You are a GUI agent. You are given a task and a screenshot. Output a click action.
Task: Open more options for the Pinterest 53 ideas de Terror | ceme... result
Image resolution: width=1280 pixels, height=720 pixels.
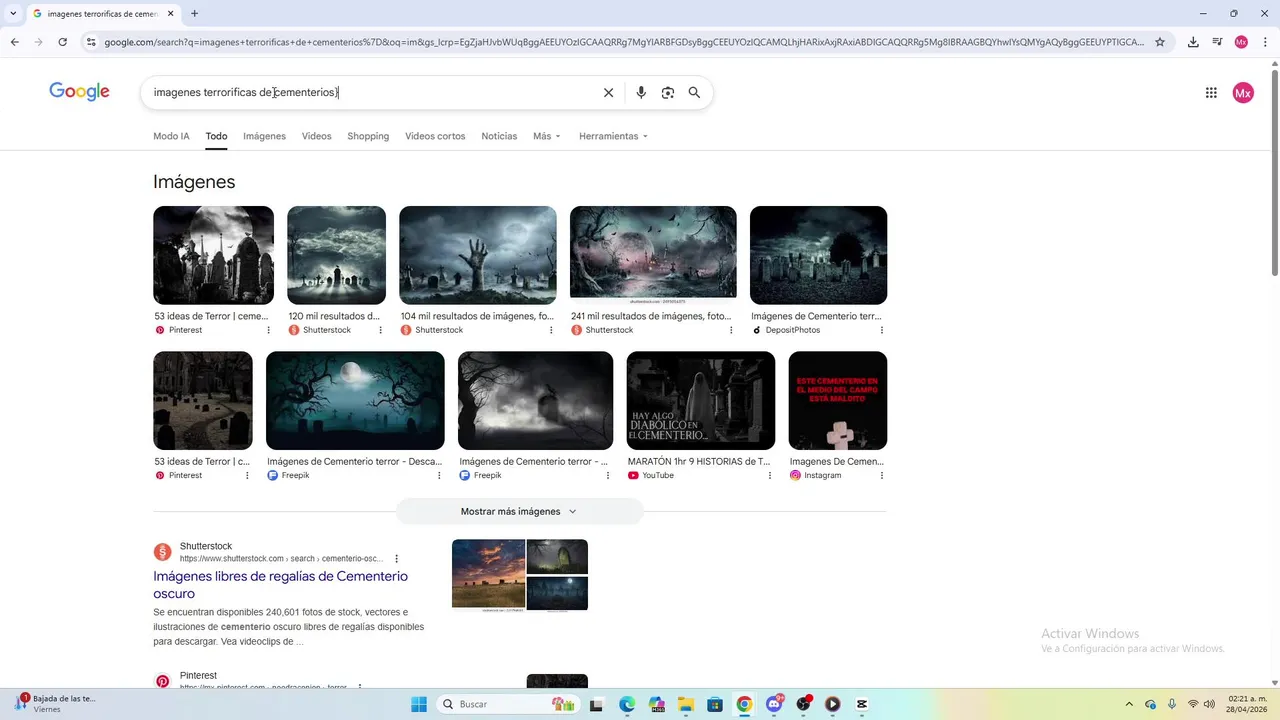(x=268, y=330)
